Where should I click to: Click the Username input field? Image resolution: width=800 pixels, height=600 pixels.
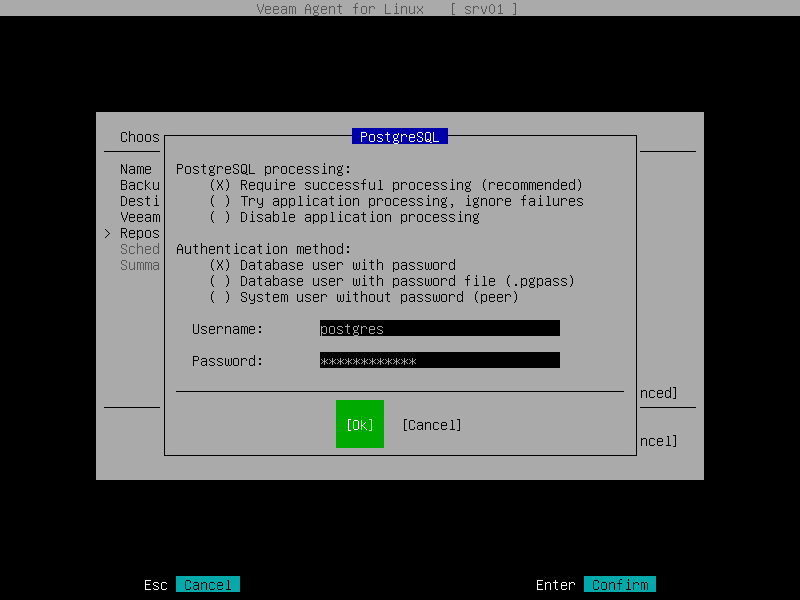pos(438,328)
